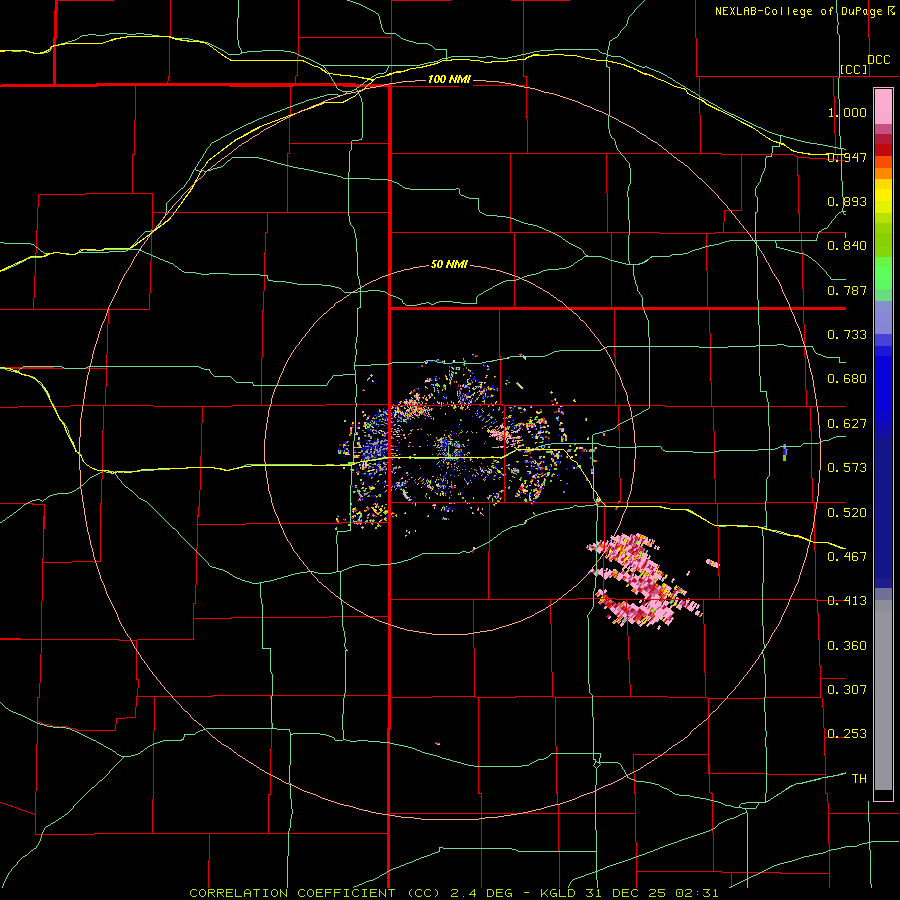Click the 0.520 legend value

847,513
